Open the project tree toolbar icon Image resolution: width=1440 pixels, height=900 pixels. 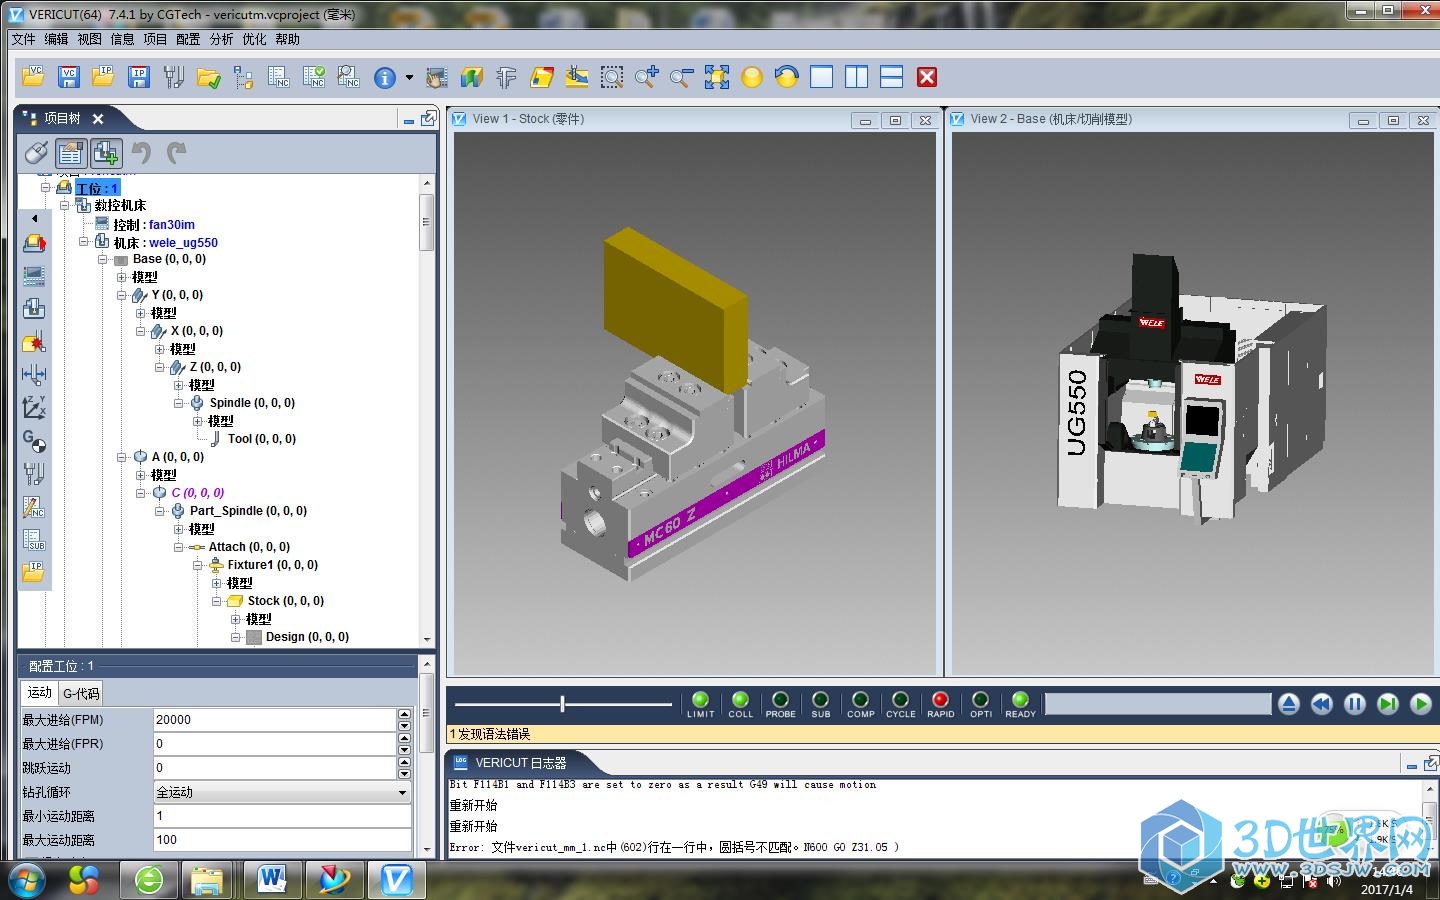244,77
